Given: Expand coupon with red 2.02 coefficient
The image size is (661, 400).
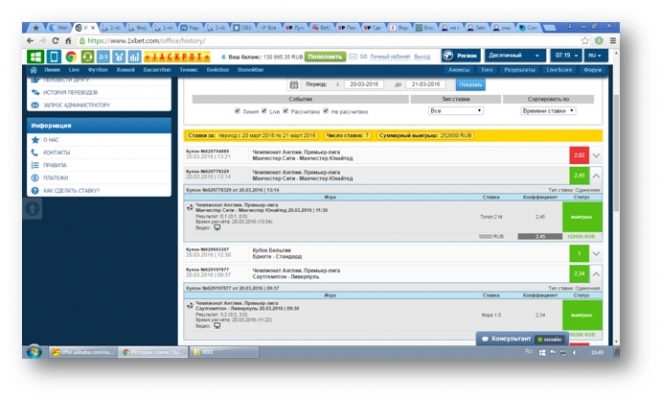Looking at the screenshot, I should 596,156.
